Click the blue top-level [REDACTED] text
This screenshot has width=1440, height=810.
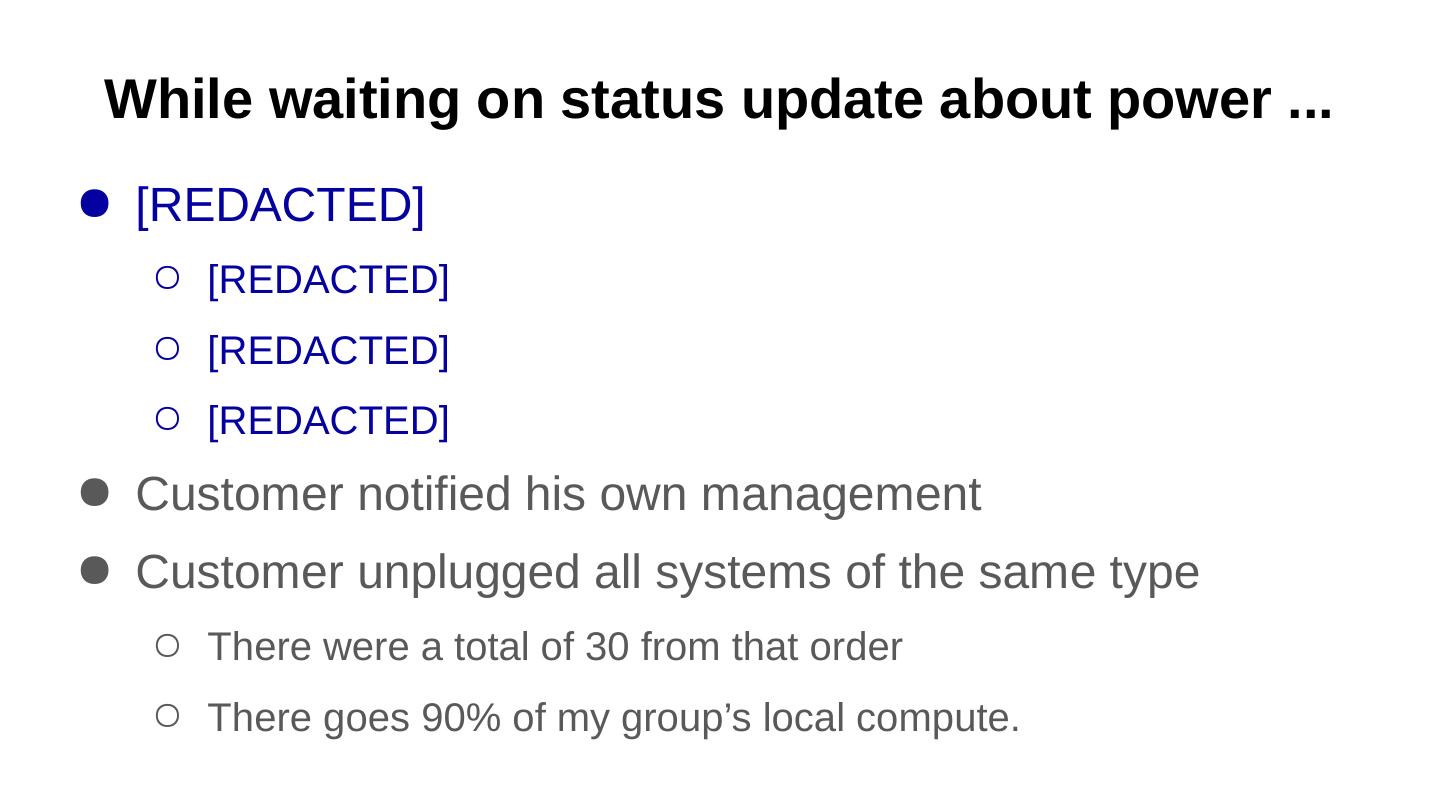coord(280,205)
